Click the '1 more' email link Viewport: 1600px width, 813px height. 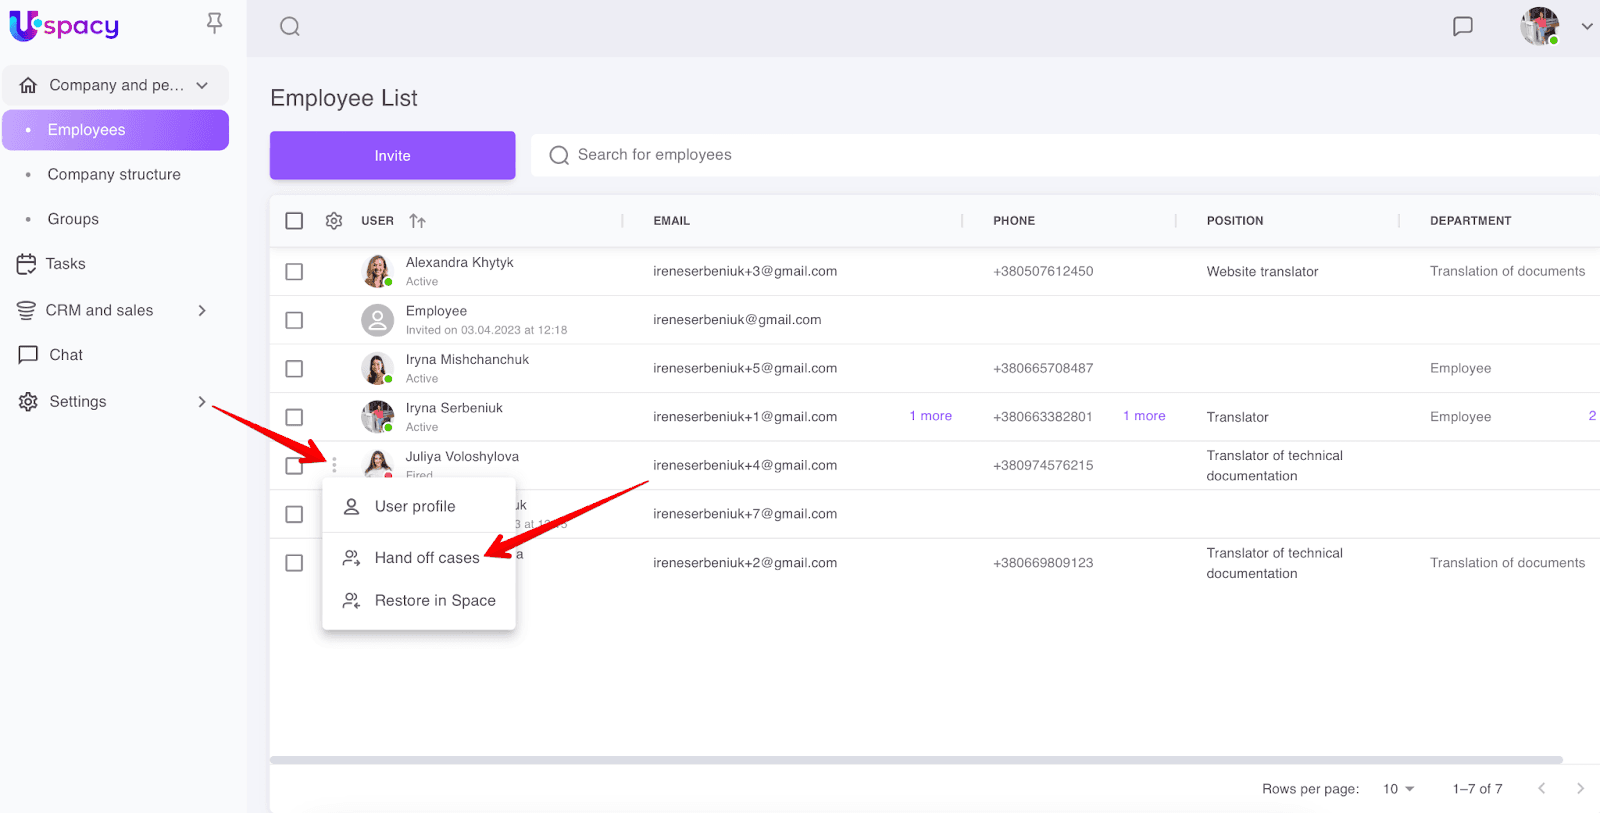coord(930,416)
